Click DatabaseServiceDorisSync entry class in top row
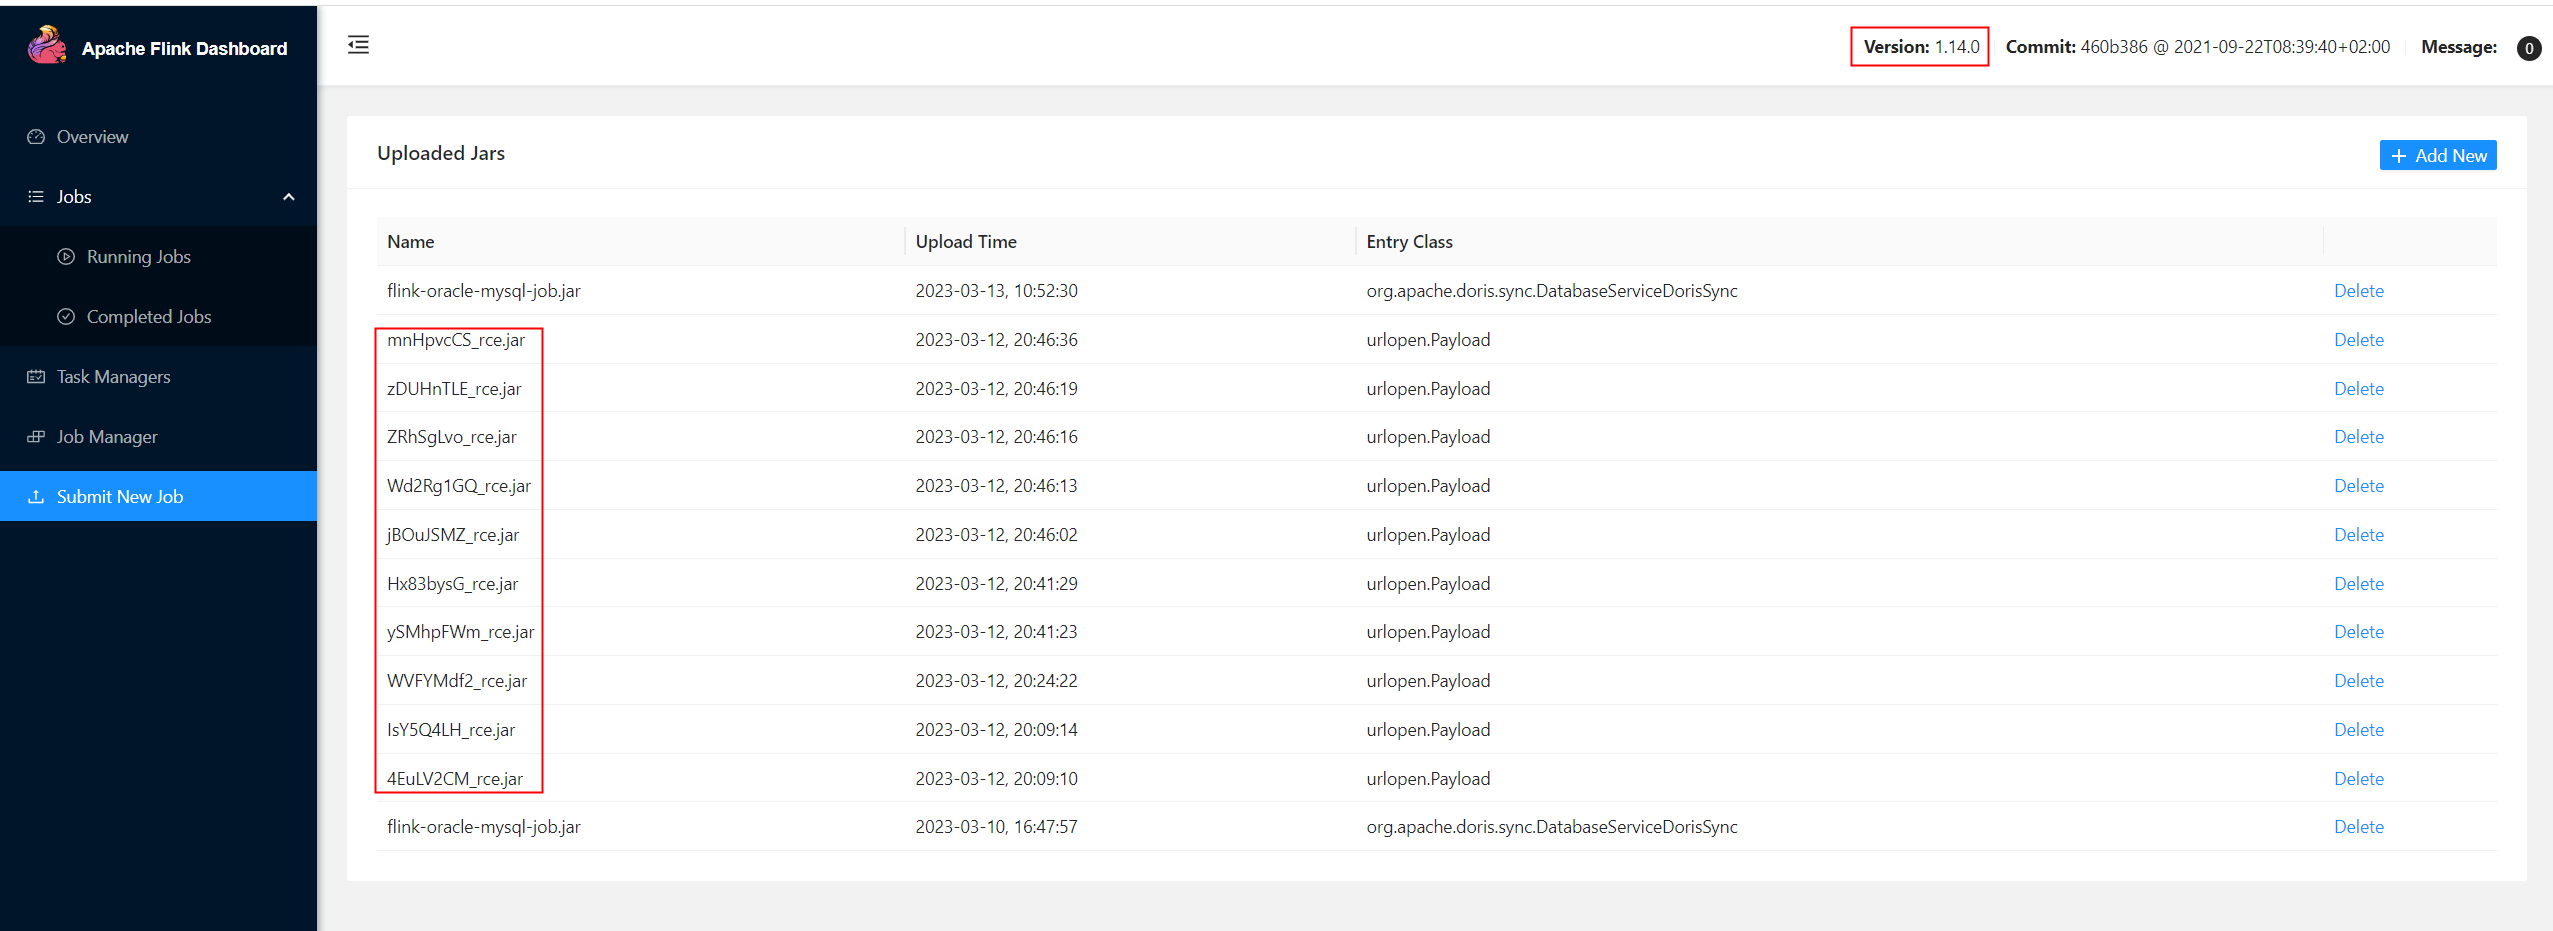This screenshot has width=2553, height=931. coord(1552,291)
